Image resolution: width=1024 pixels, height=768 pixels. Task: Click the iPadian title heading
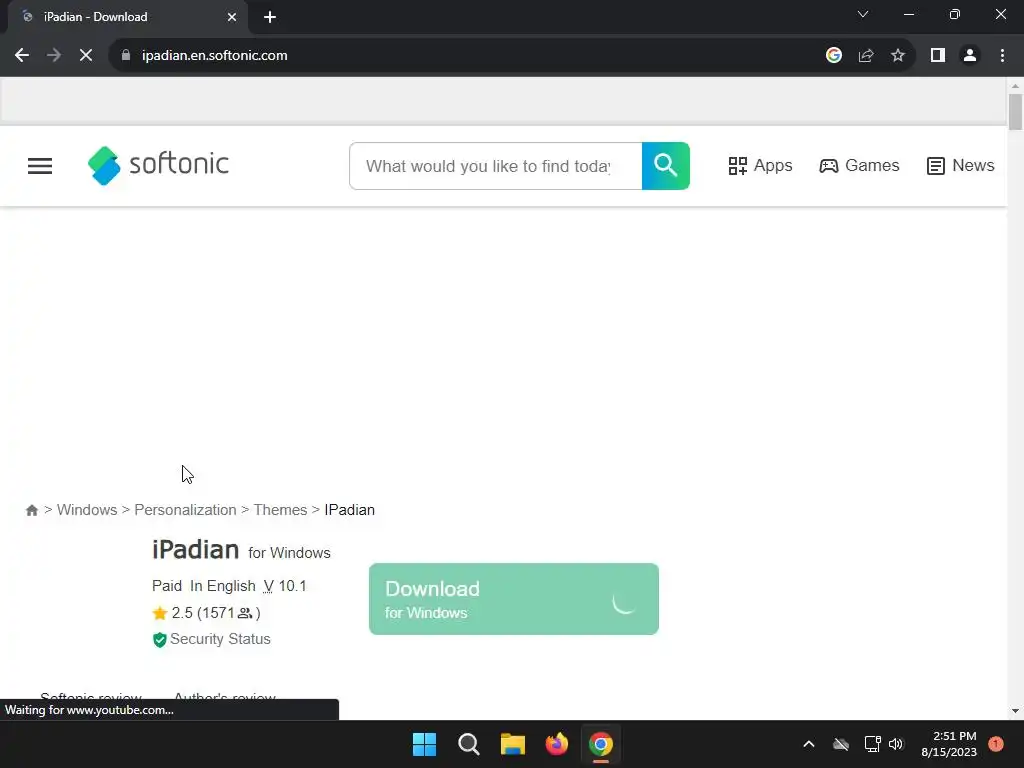195,550
